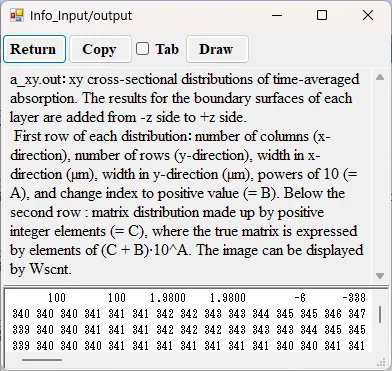Click the first '100' header value
392x371 pixels.
(x=57, y=297)
